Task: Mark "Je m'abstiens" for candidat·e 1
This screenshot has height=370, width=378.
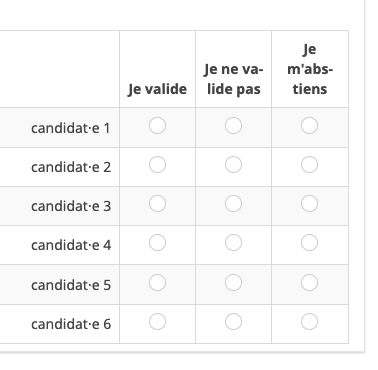Action: 309,126
